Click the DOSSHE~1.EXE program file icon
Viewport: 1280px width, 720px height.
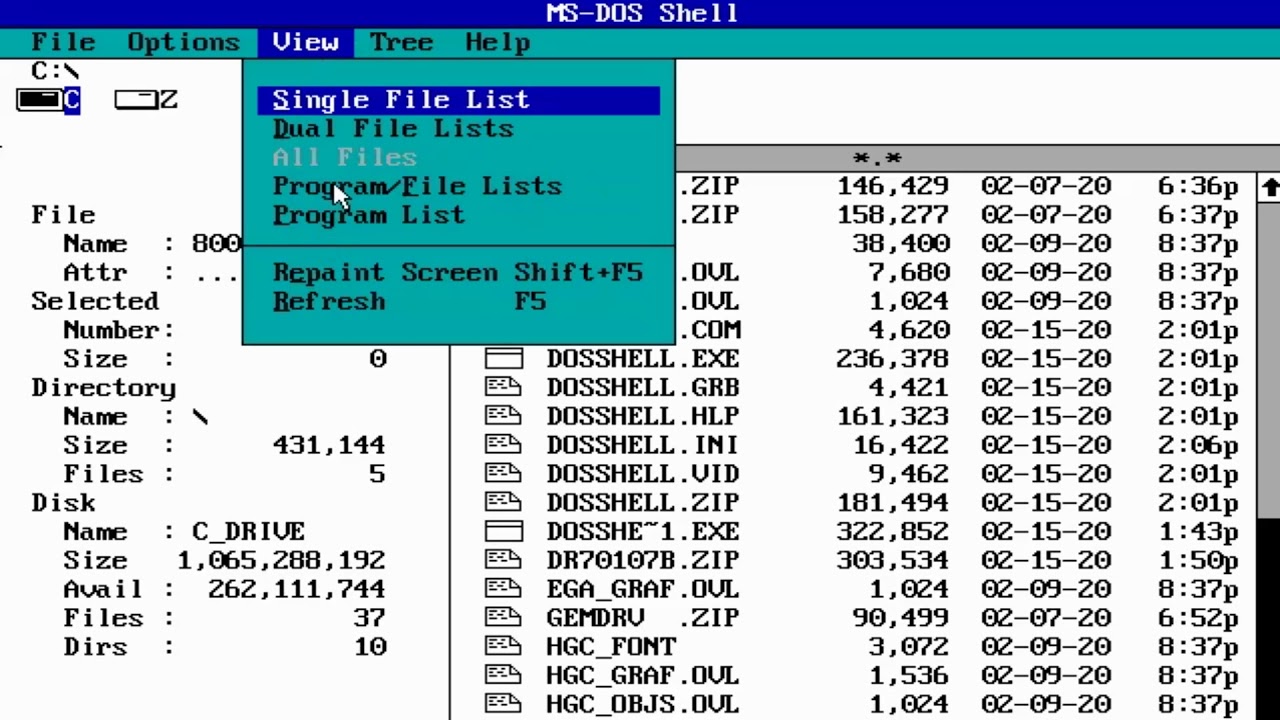click(504, 532)
